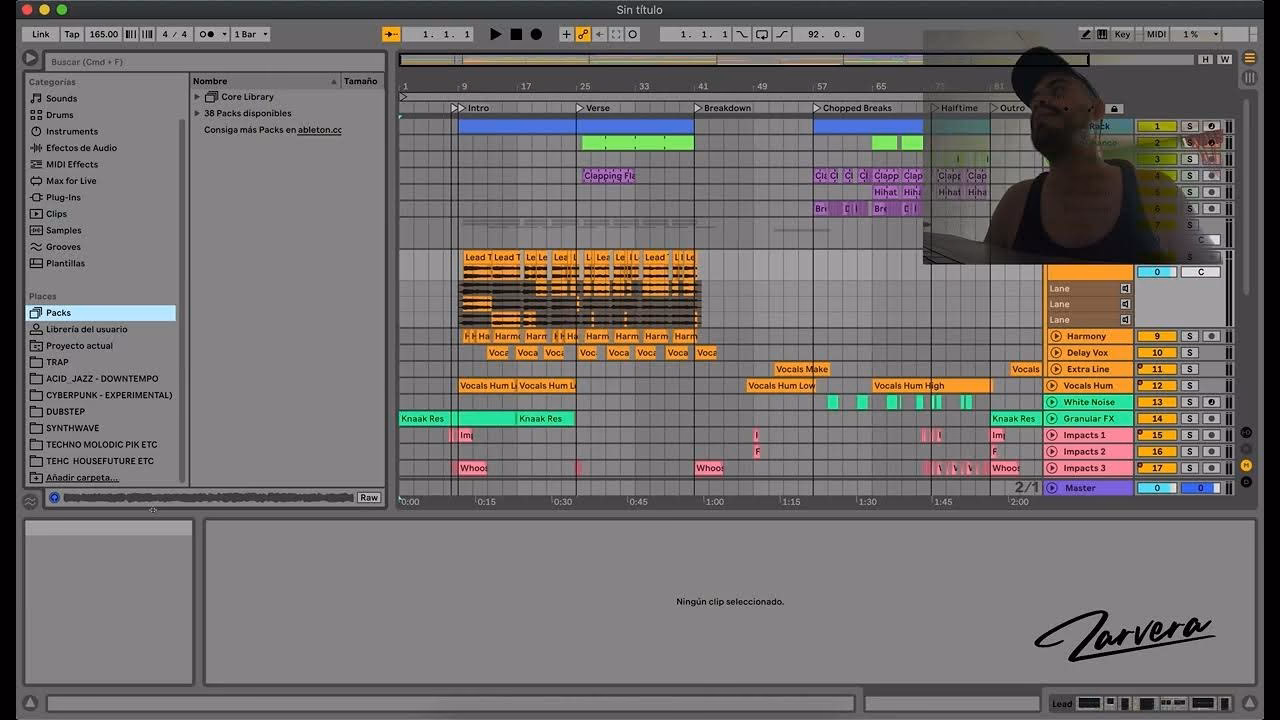Open the 1 Bar quantization dropdown
Screen dimensions: 1280x720
[248, 33]
